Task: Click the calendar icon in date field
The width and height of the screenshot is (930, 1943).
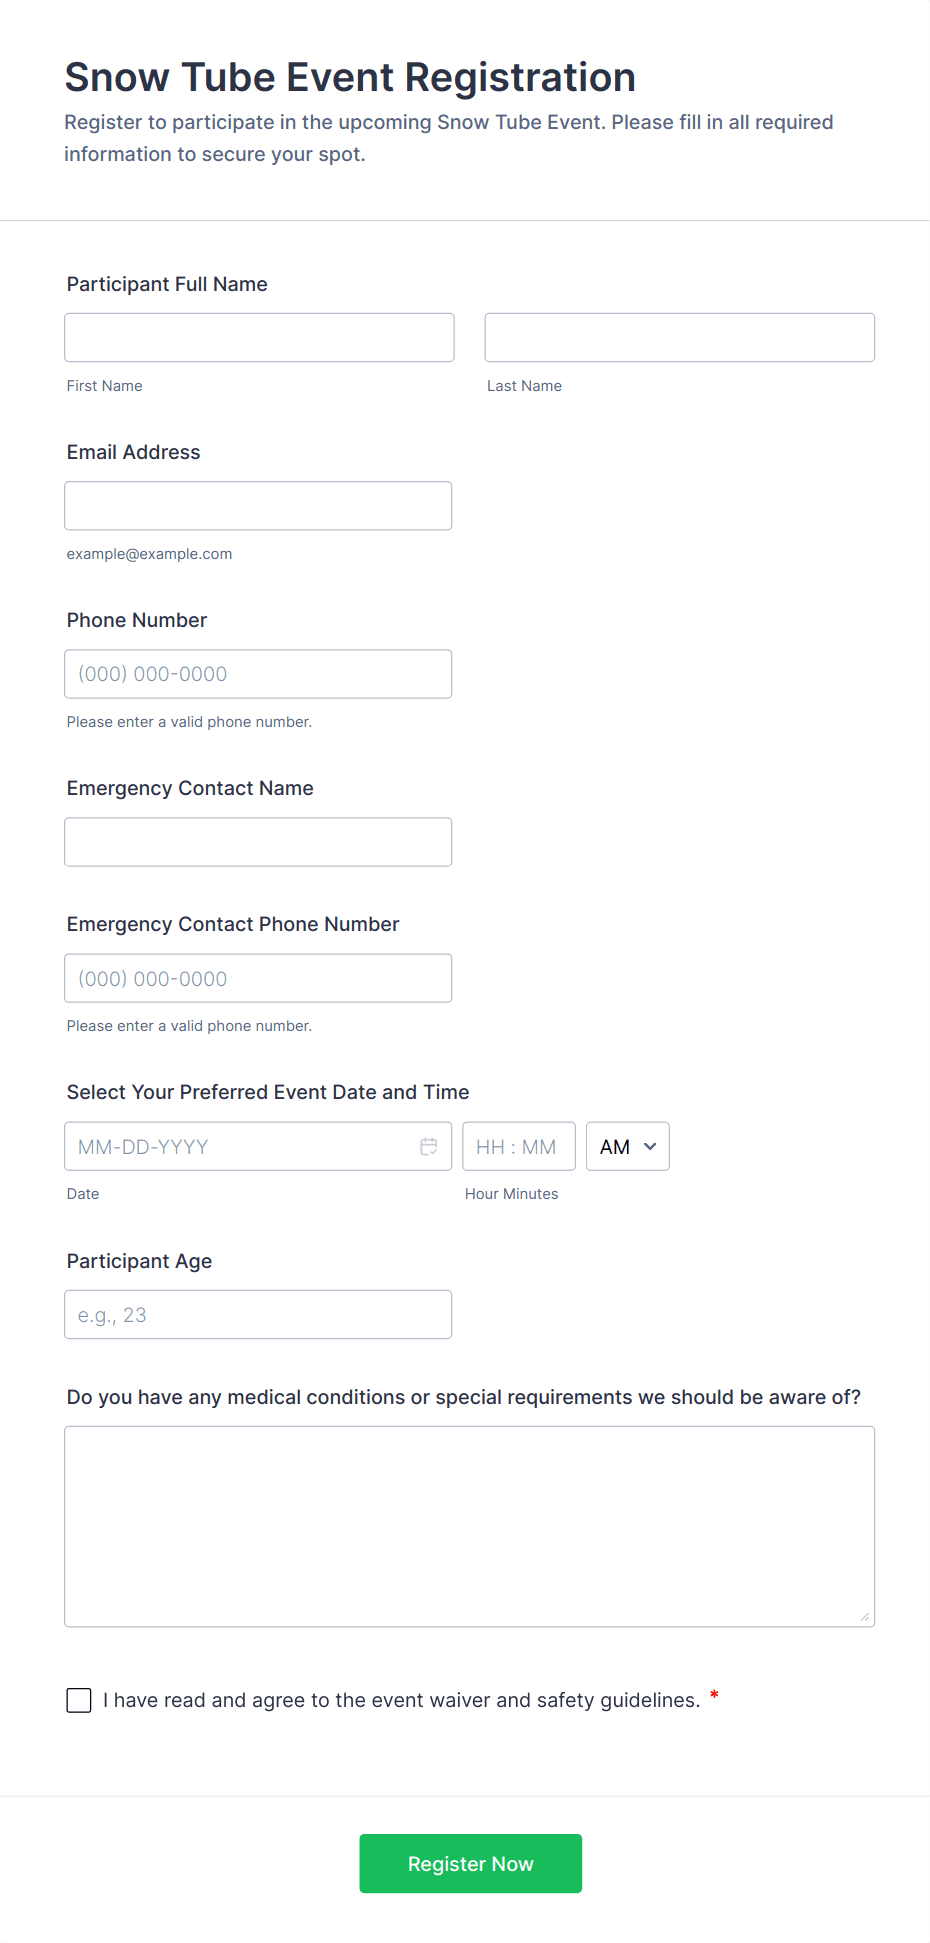Action: click(x=429, y=1147)
